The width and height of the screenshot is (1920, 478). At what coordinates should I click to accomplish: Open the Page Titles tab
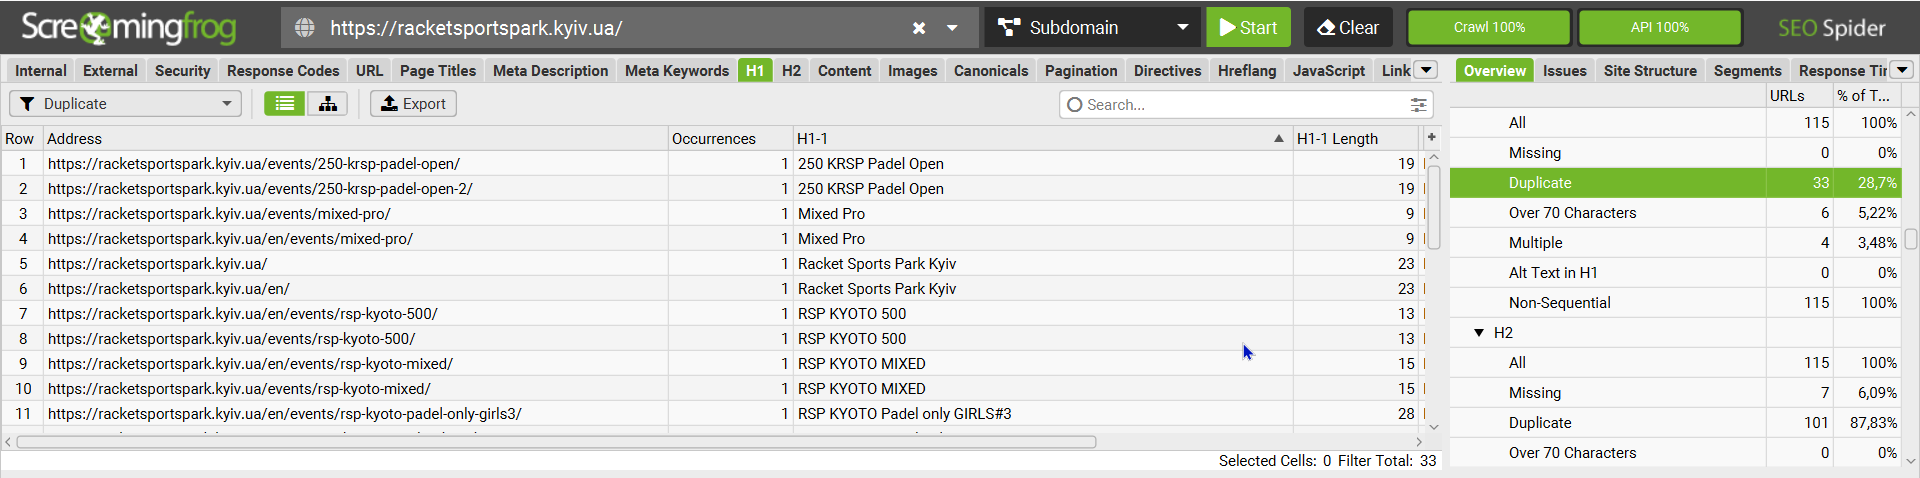[438, 70]
